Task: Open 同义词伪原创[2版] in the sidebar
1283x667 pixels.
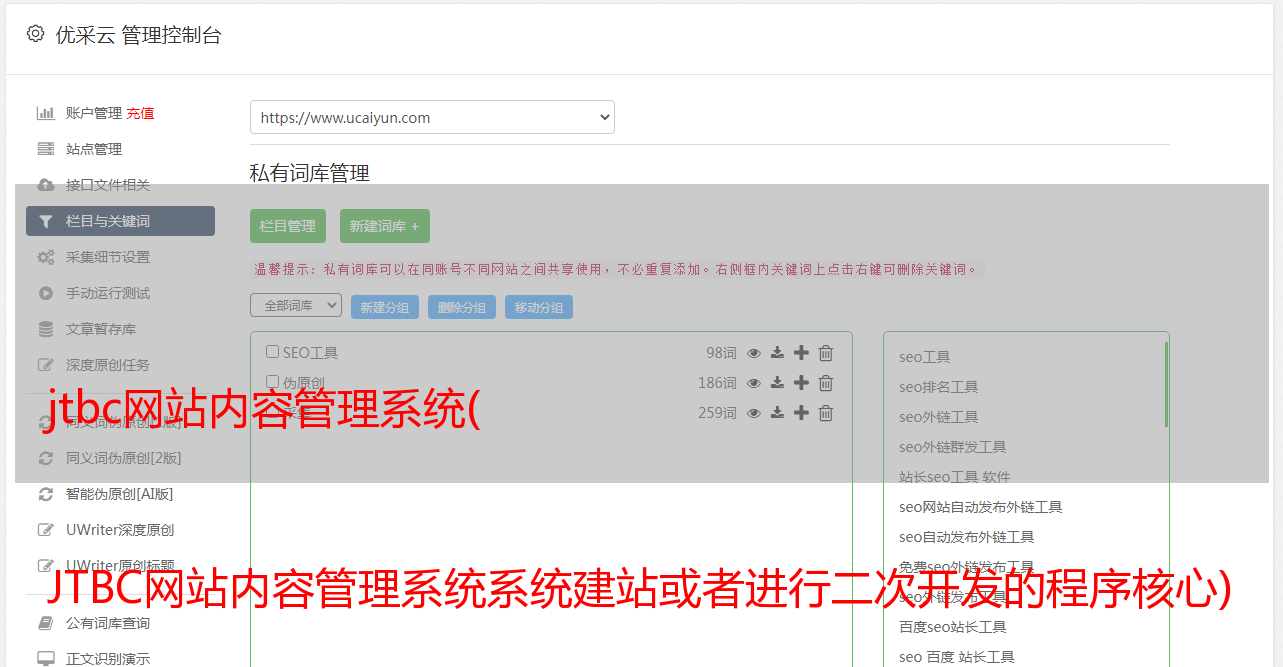Action: tap(124, 458)
